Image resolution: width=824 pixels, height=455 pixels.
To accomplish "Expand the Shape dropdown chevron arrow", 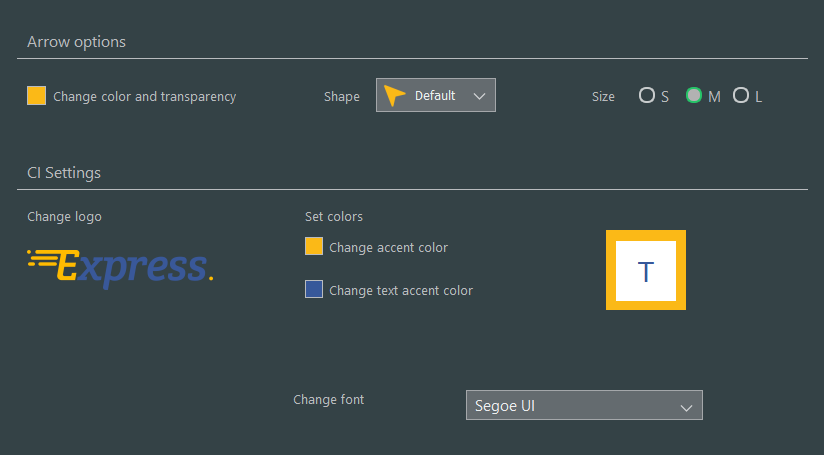I will point(479,96).
